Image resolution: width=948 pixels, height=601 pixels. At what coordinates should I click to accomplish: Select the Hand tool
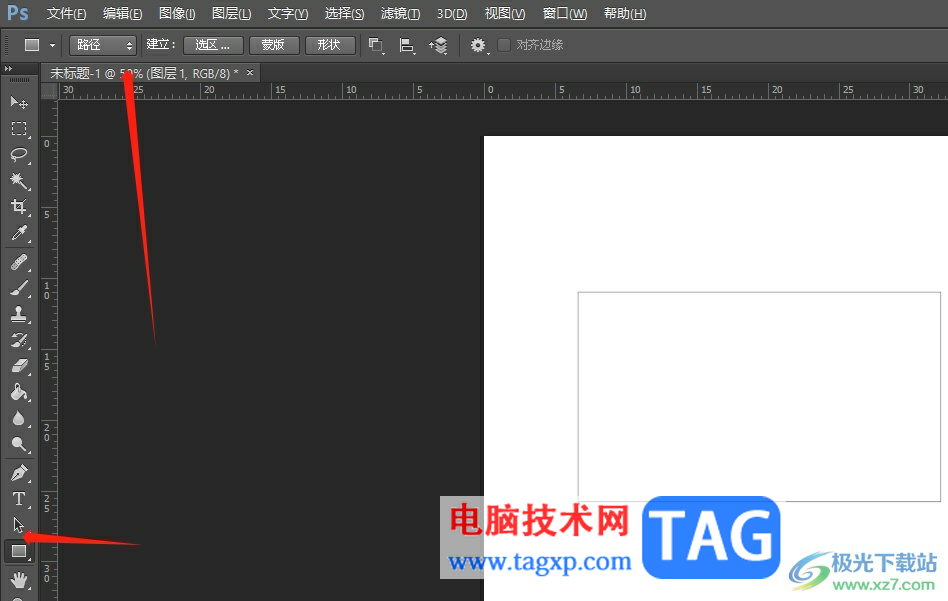click(19, 580)
